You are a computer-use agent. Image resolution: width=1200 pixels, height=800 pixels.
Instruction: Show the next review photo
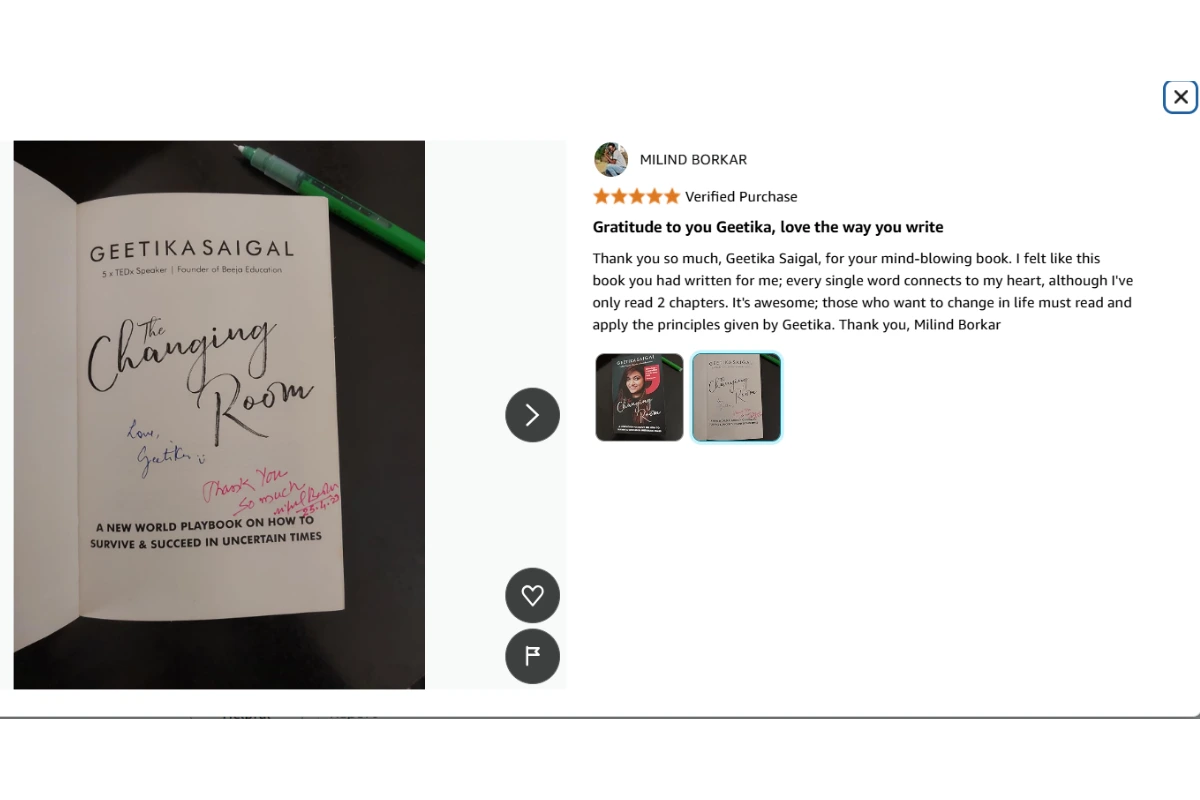(x=532, y=415)
